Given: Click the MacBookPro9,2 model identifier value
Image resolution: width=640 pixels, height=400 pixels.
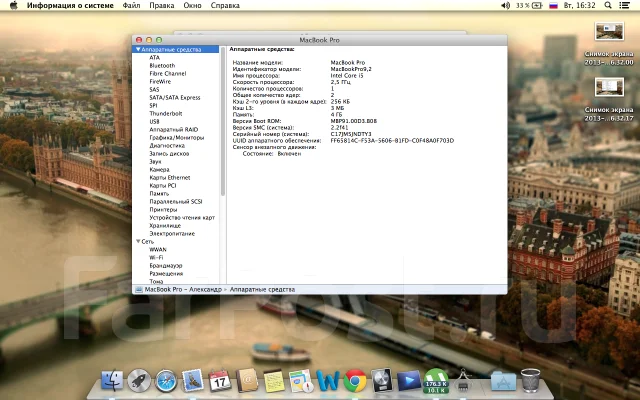Looking at the screenshot, I should click(x=351, y=69).
